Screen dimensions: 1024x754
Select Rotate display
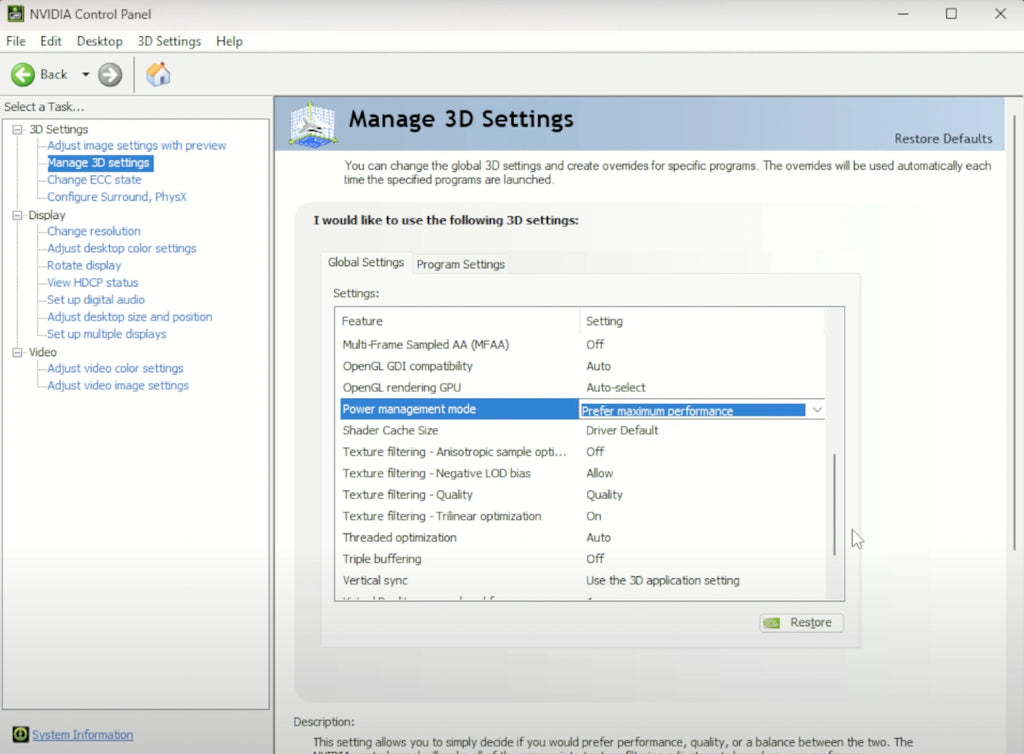[x=84, y=265]
